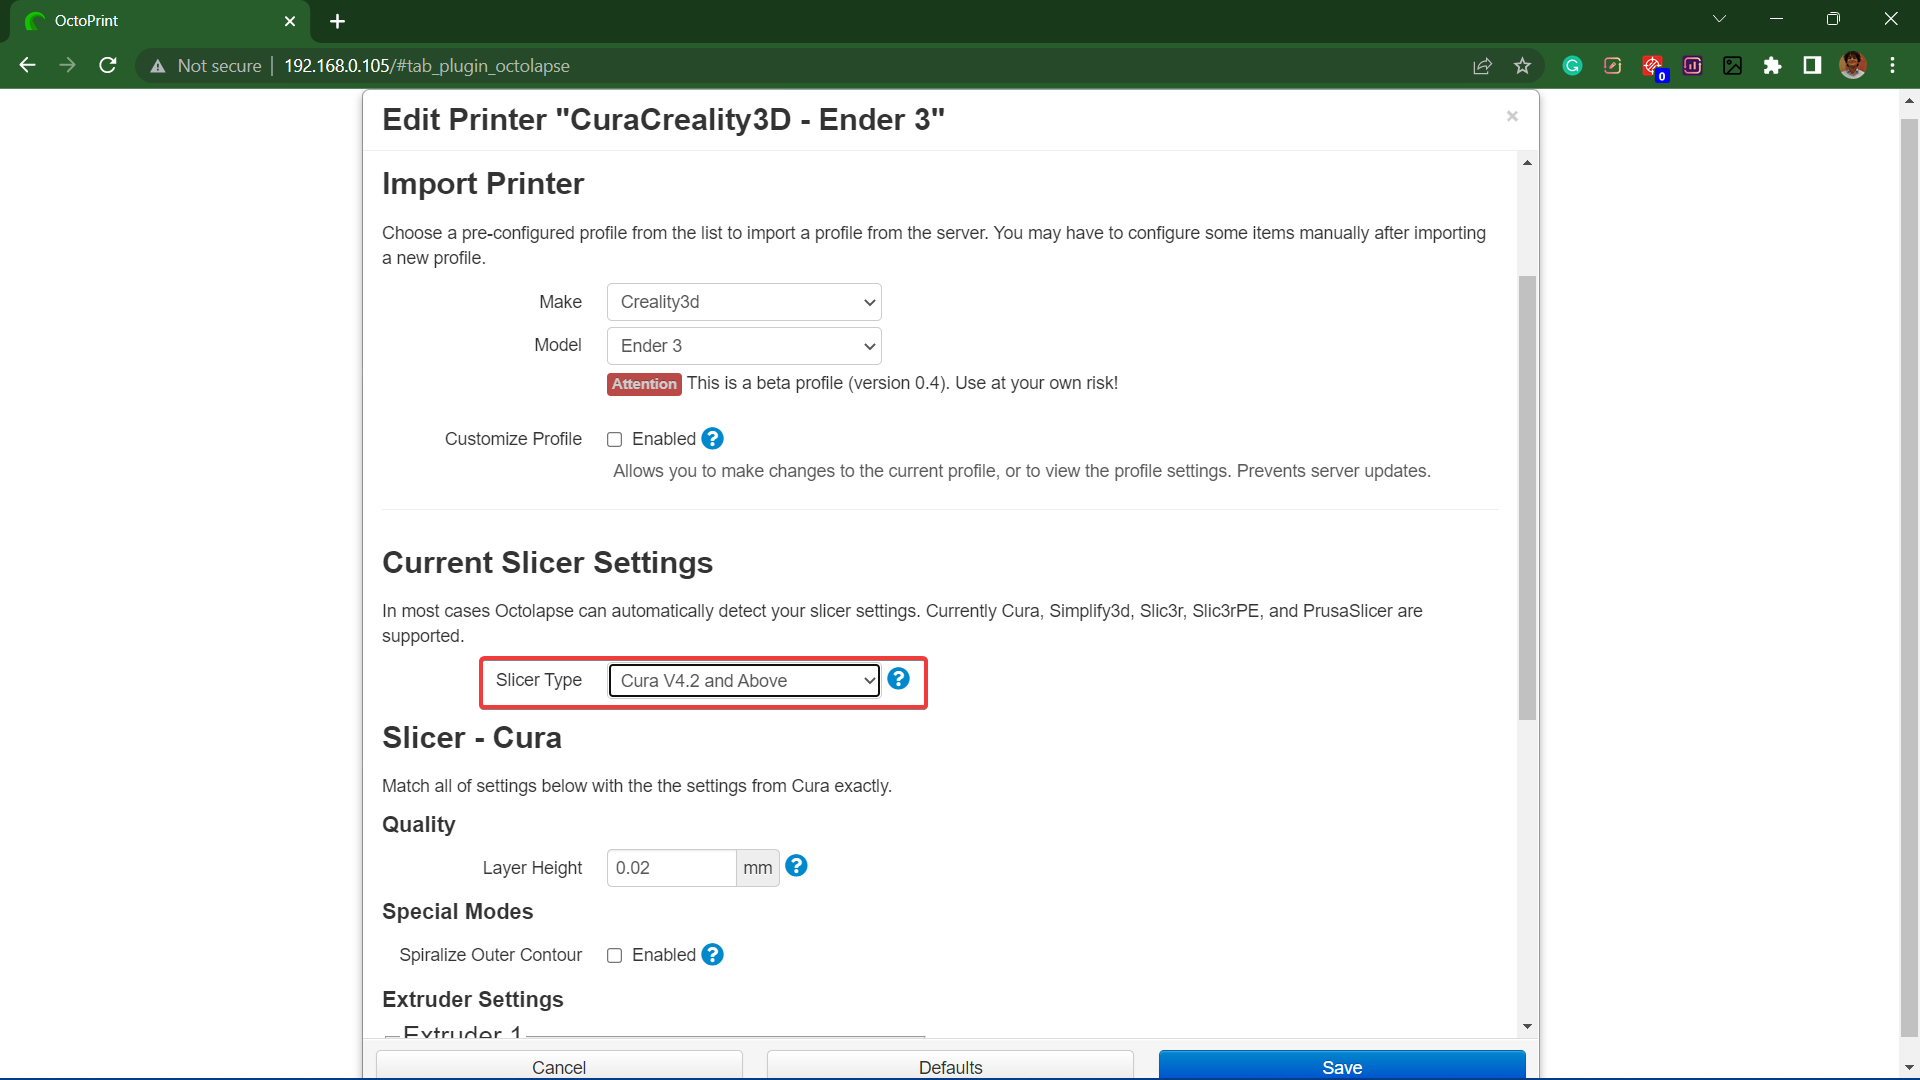
Task: Click the dialog scrollbar down arrow
Action: point(1527,1026)
